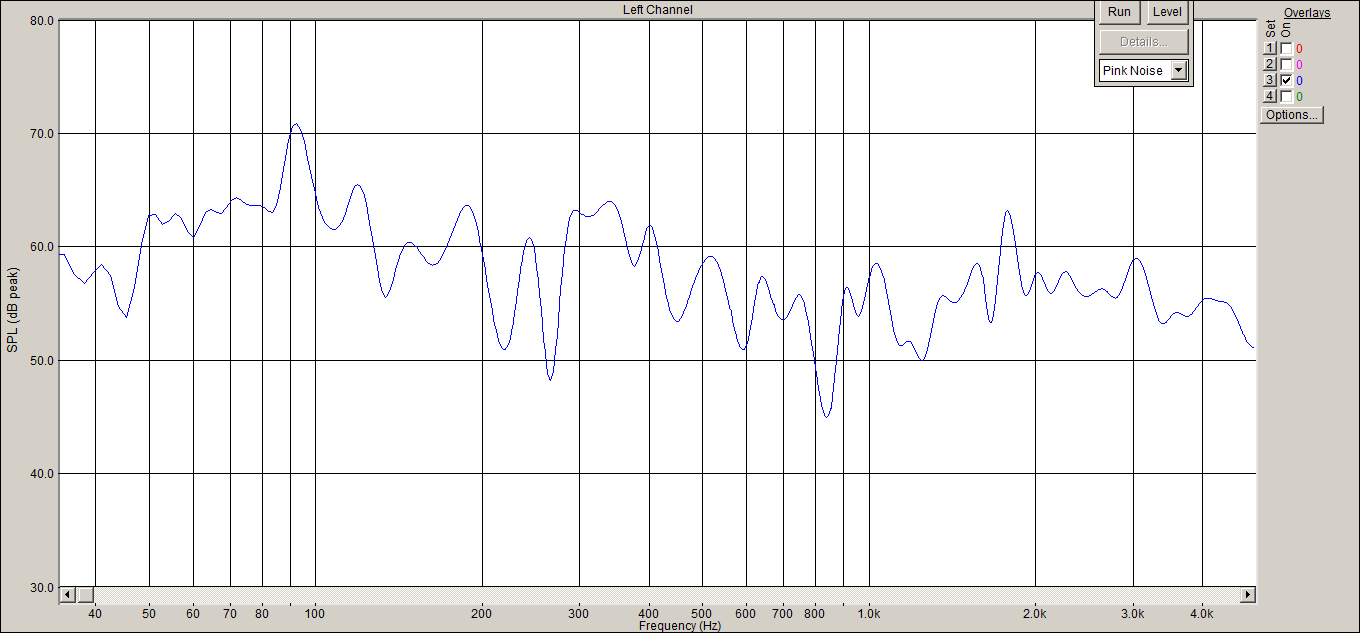The height and width of the screenshot is (633, 1364).
Task: Click the Frequency (Hz) axis label
Action: pyautogui.click(x=680, y=626)
